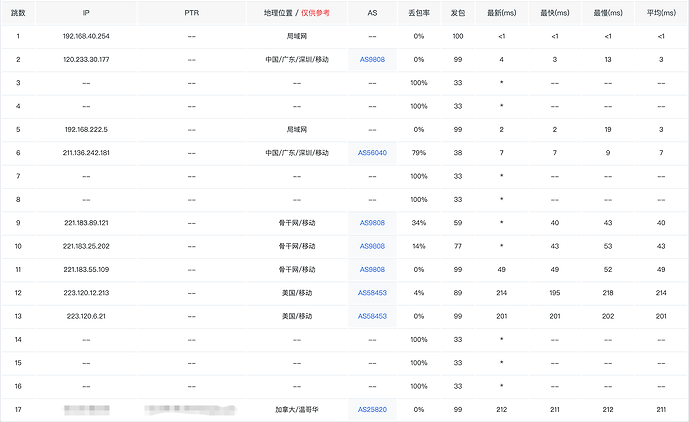Select the IP 221.183.89.121
The width and height of the screenshot is (689, 422).
pyautogui.click(x=86, y=222)
